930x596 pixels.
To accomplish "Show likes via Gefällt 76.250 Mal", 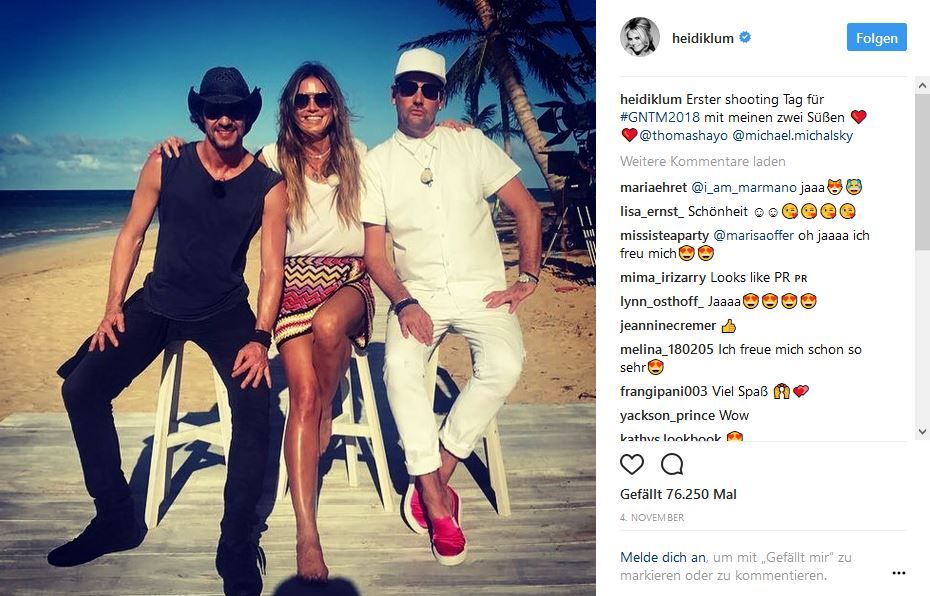I will click(678, 495).
